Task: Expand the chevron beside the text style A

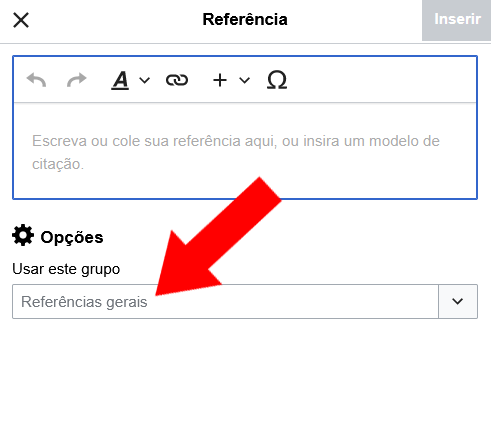Action: coord(144,80)
